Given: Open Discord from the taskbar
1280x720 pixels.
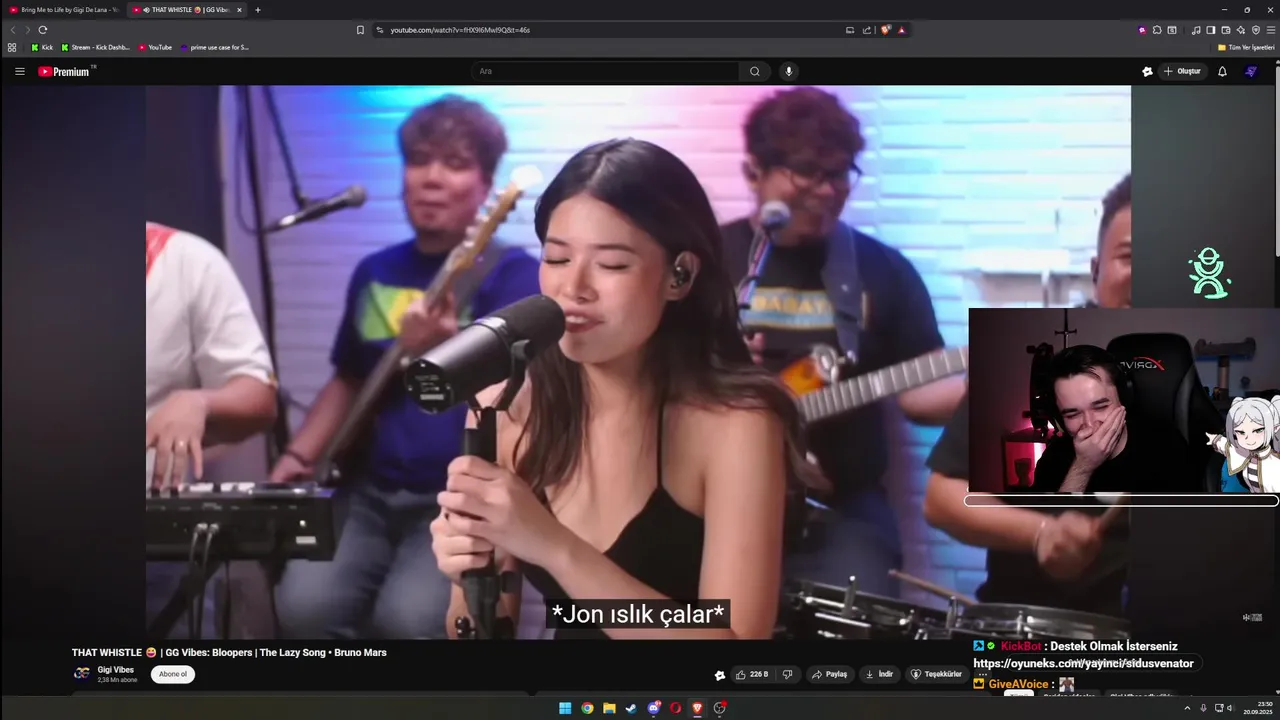Looking at the screenshot, I should click(x=654, y=708).
